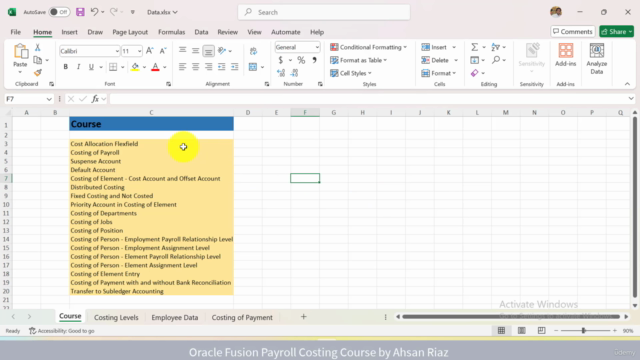Open the font size dropdown

(140, 51)
